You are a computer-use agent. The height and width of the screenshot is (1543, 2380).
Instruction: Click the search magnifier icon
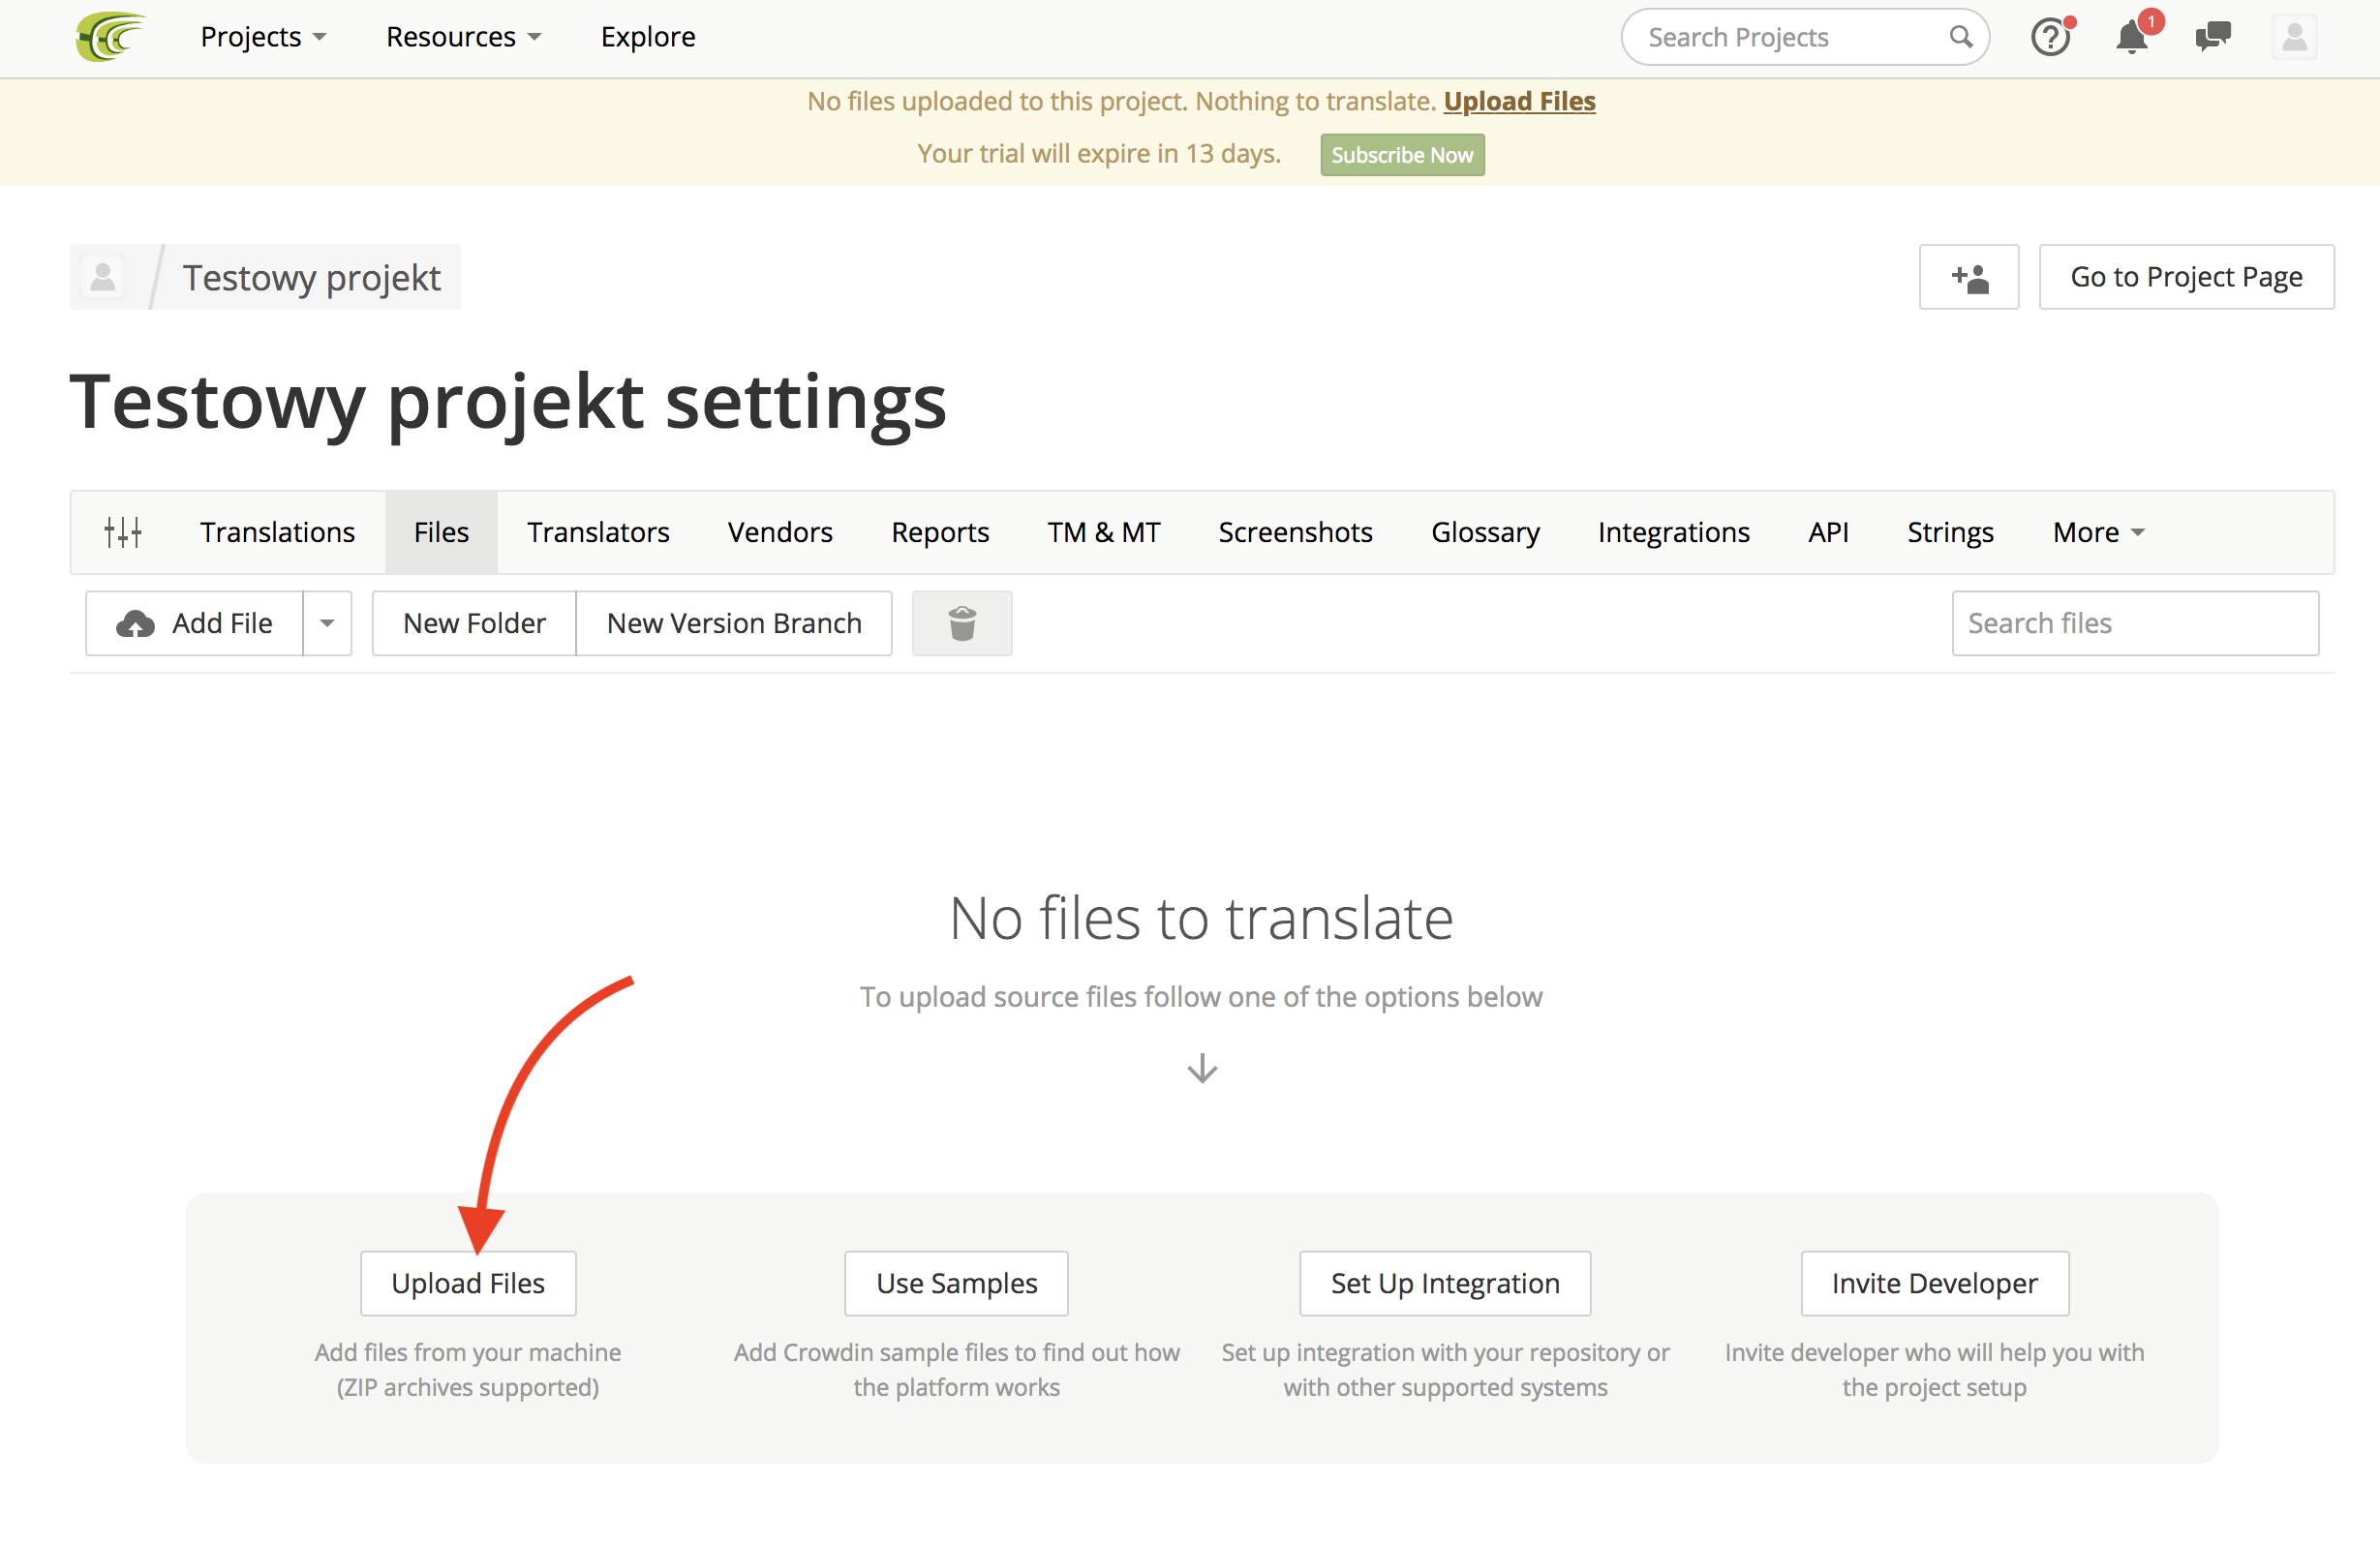1960,38
